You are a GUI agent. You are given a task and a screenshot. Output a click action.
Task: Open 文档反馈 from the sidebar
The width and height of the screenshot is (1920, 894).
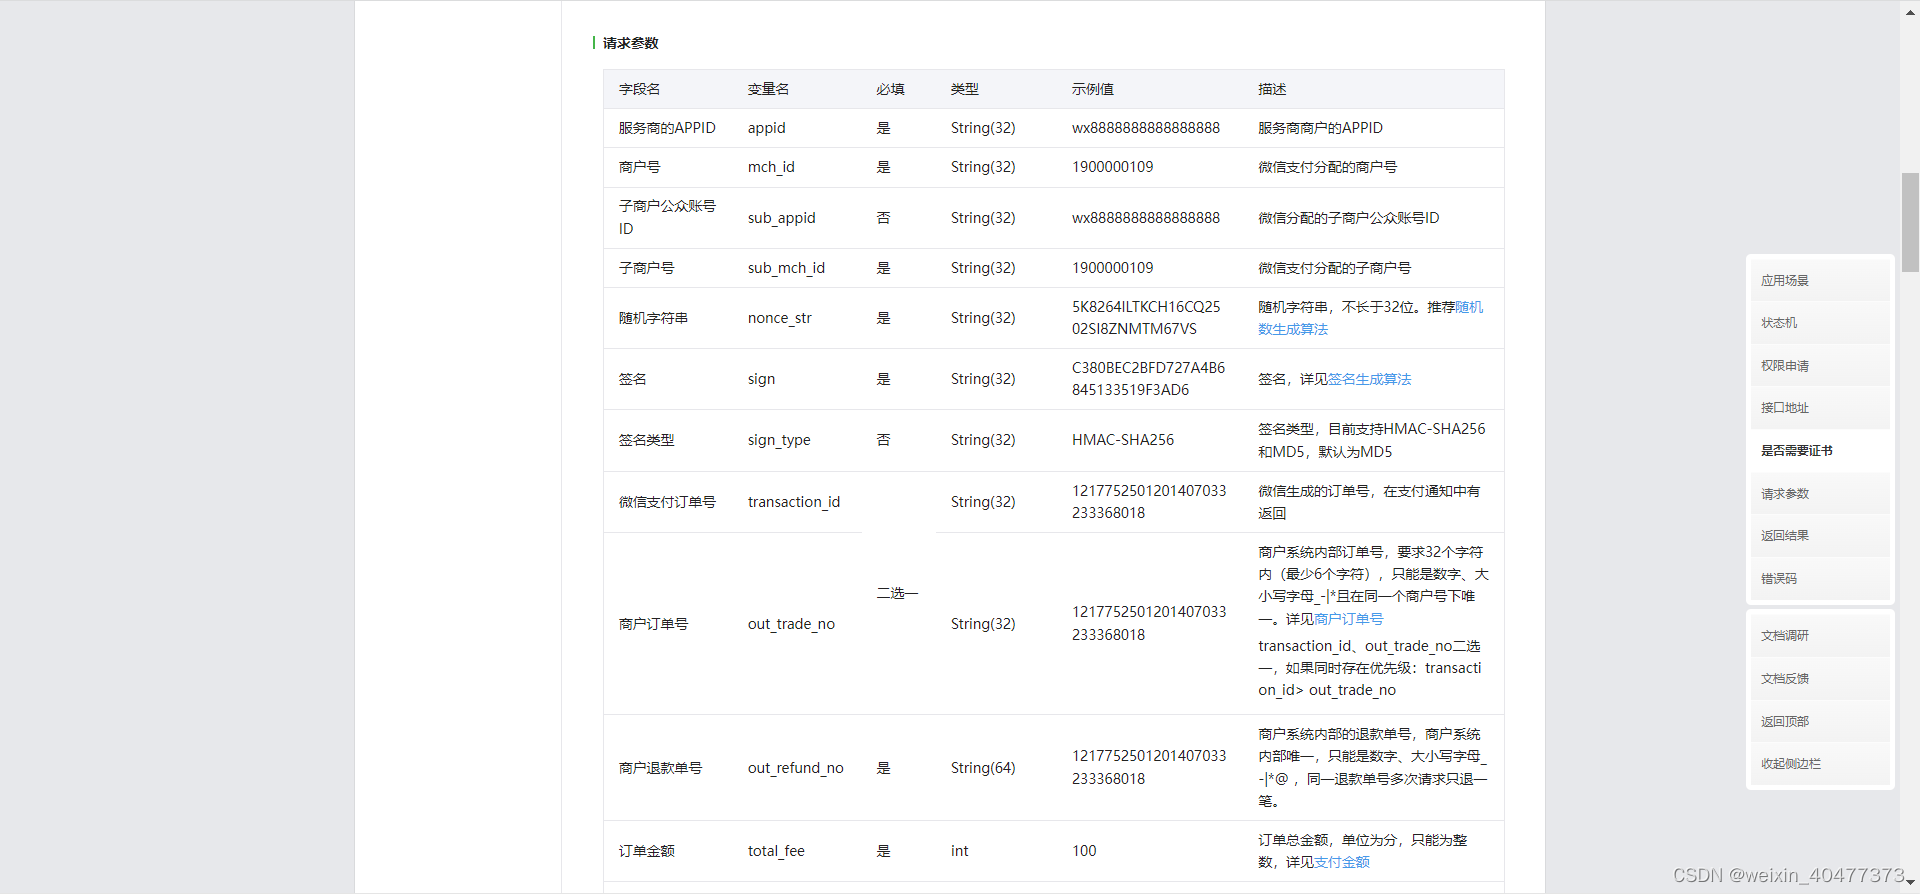[1819, 679]
